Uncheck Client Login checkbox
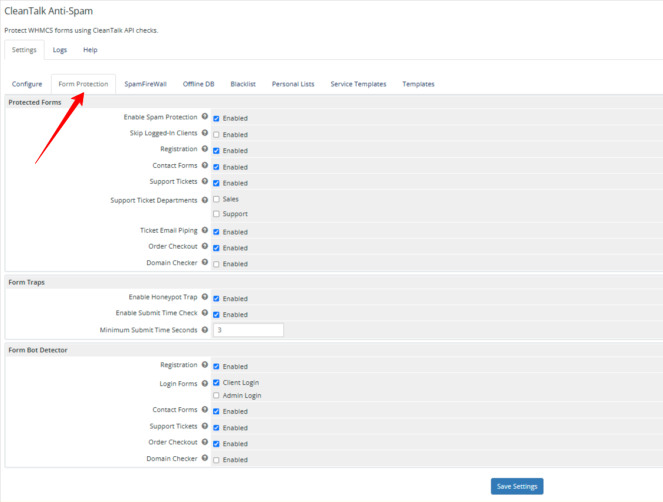663x502 pixels. point(216,382)
